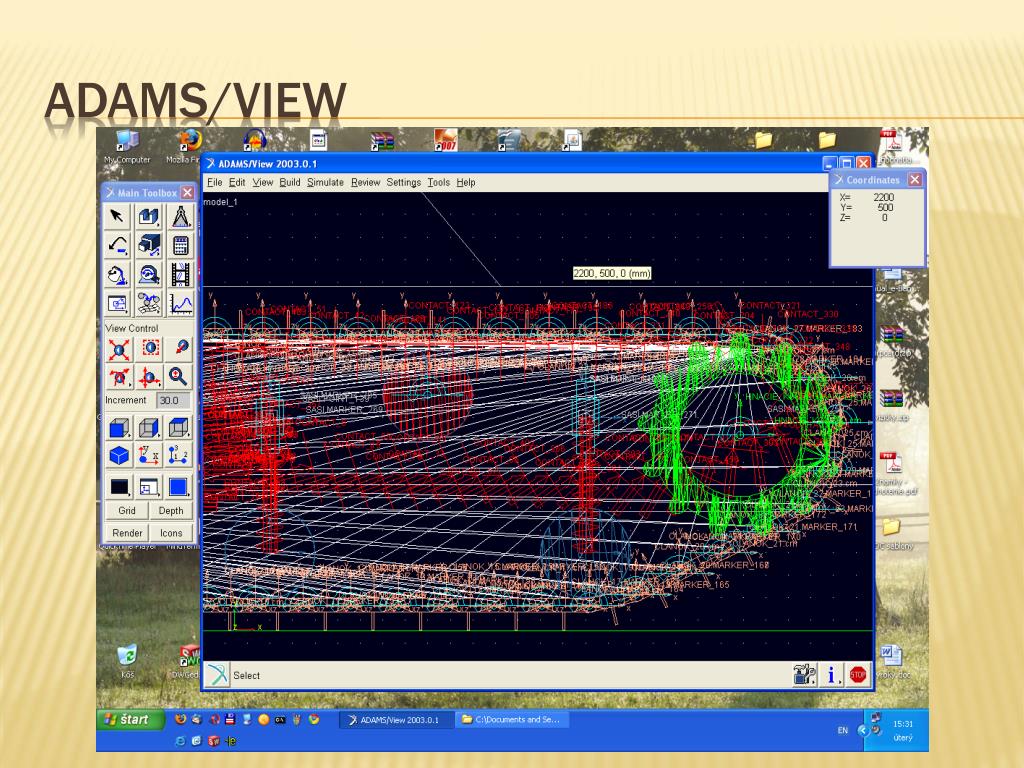Set the front view cube icon
The image size is (1024, 768).
pos(119,428)
